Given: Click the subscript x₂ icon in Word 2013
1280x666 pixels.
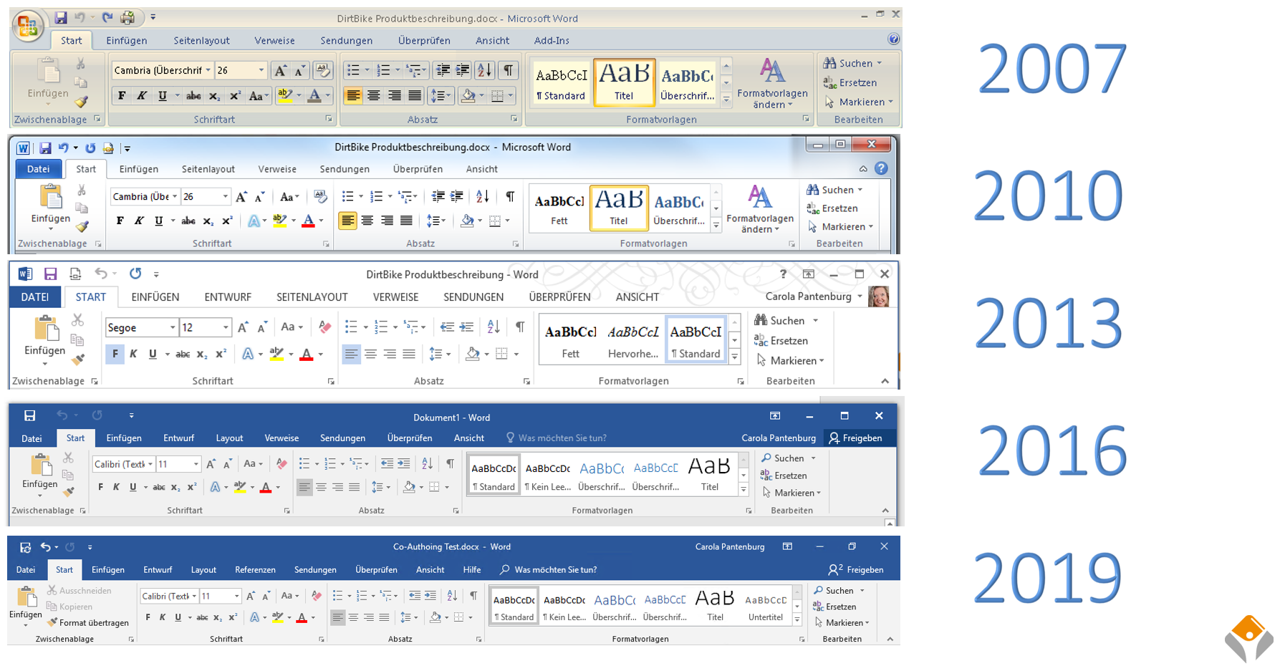Looking at the screenshot, I should click(x=201, y=354).
